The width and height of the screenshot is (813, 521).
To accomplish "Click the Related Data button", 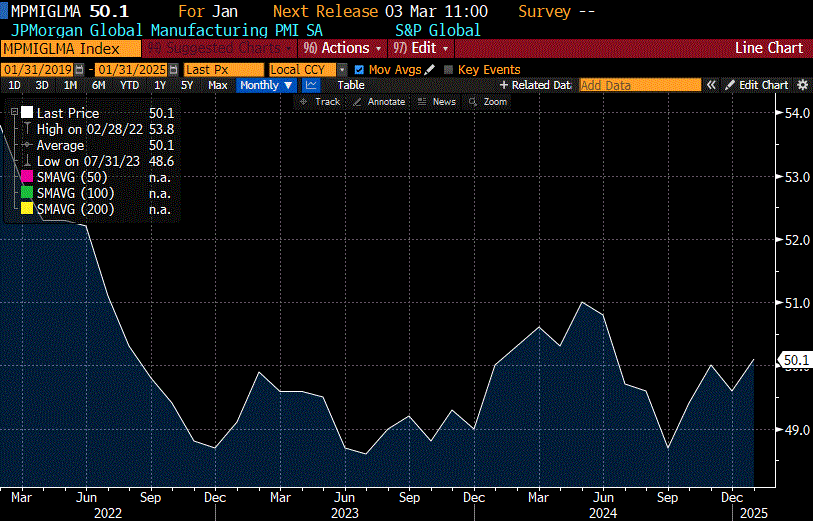I will pyautogui.click(x=535, y=86).
